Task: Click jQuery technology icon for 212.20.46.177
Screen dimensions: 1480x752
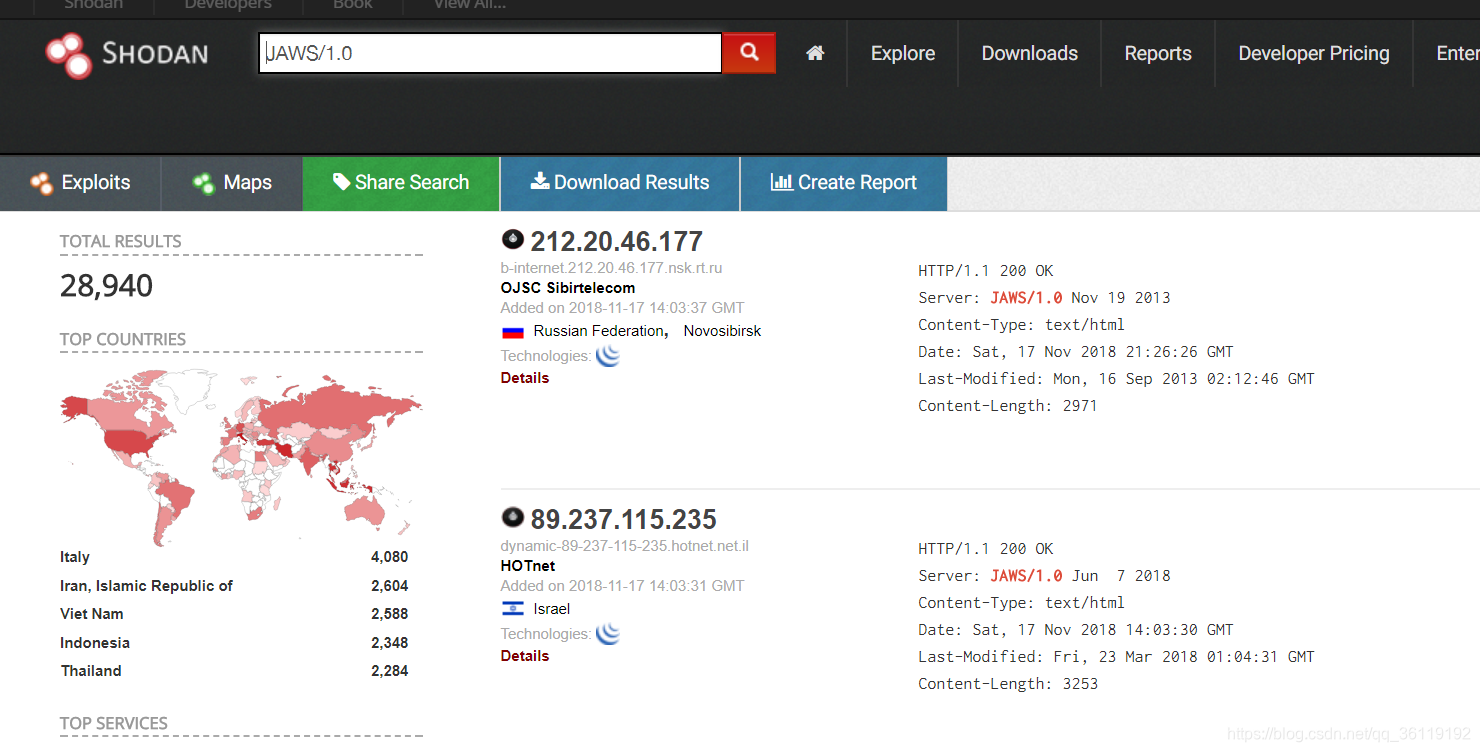Action: coord(608,356)
